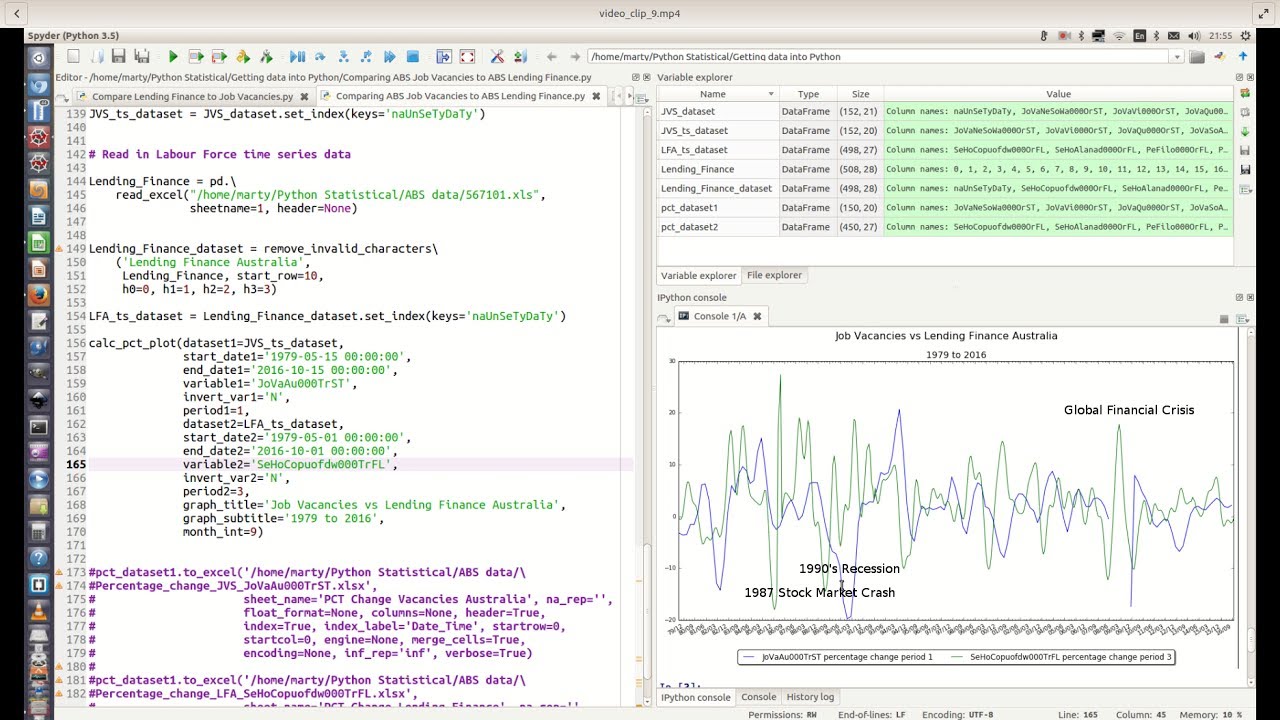The image size is (1280, 720).
Task: Open Preferences with the wrench icon
Action: click(x=496, y=57)
